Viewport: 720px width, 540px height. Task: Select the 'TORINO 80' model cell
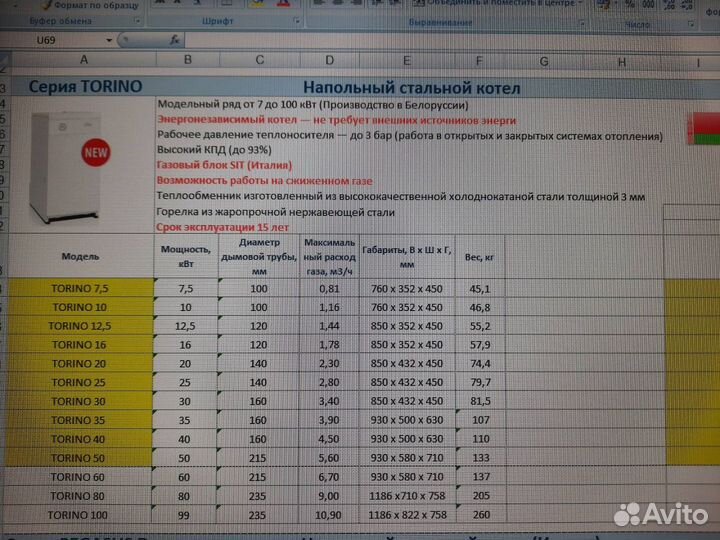(77, 496)
